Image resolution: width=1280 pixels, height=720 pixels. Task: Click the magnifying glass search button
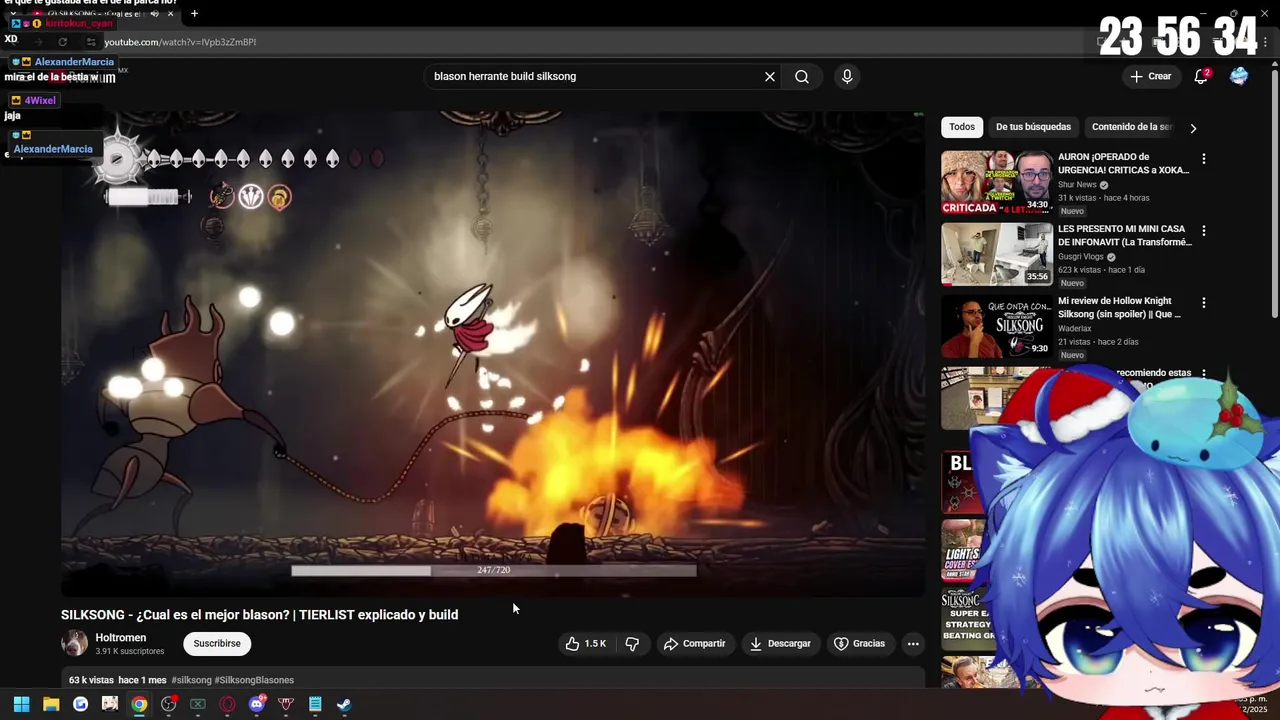pyautogui.click(x=802, y=77)
